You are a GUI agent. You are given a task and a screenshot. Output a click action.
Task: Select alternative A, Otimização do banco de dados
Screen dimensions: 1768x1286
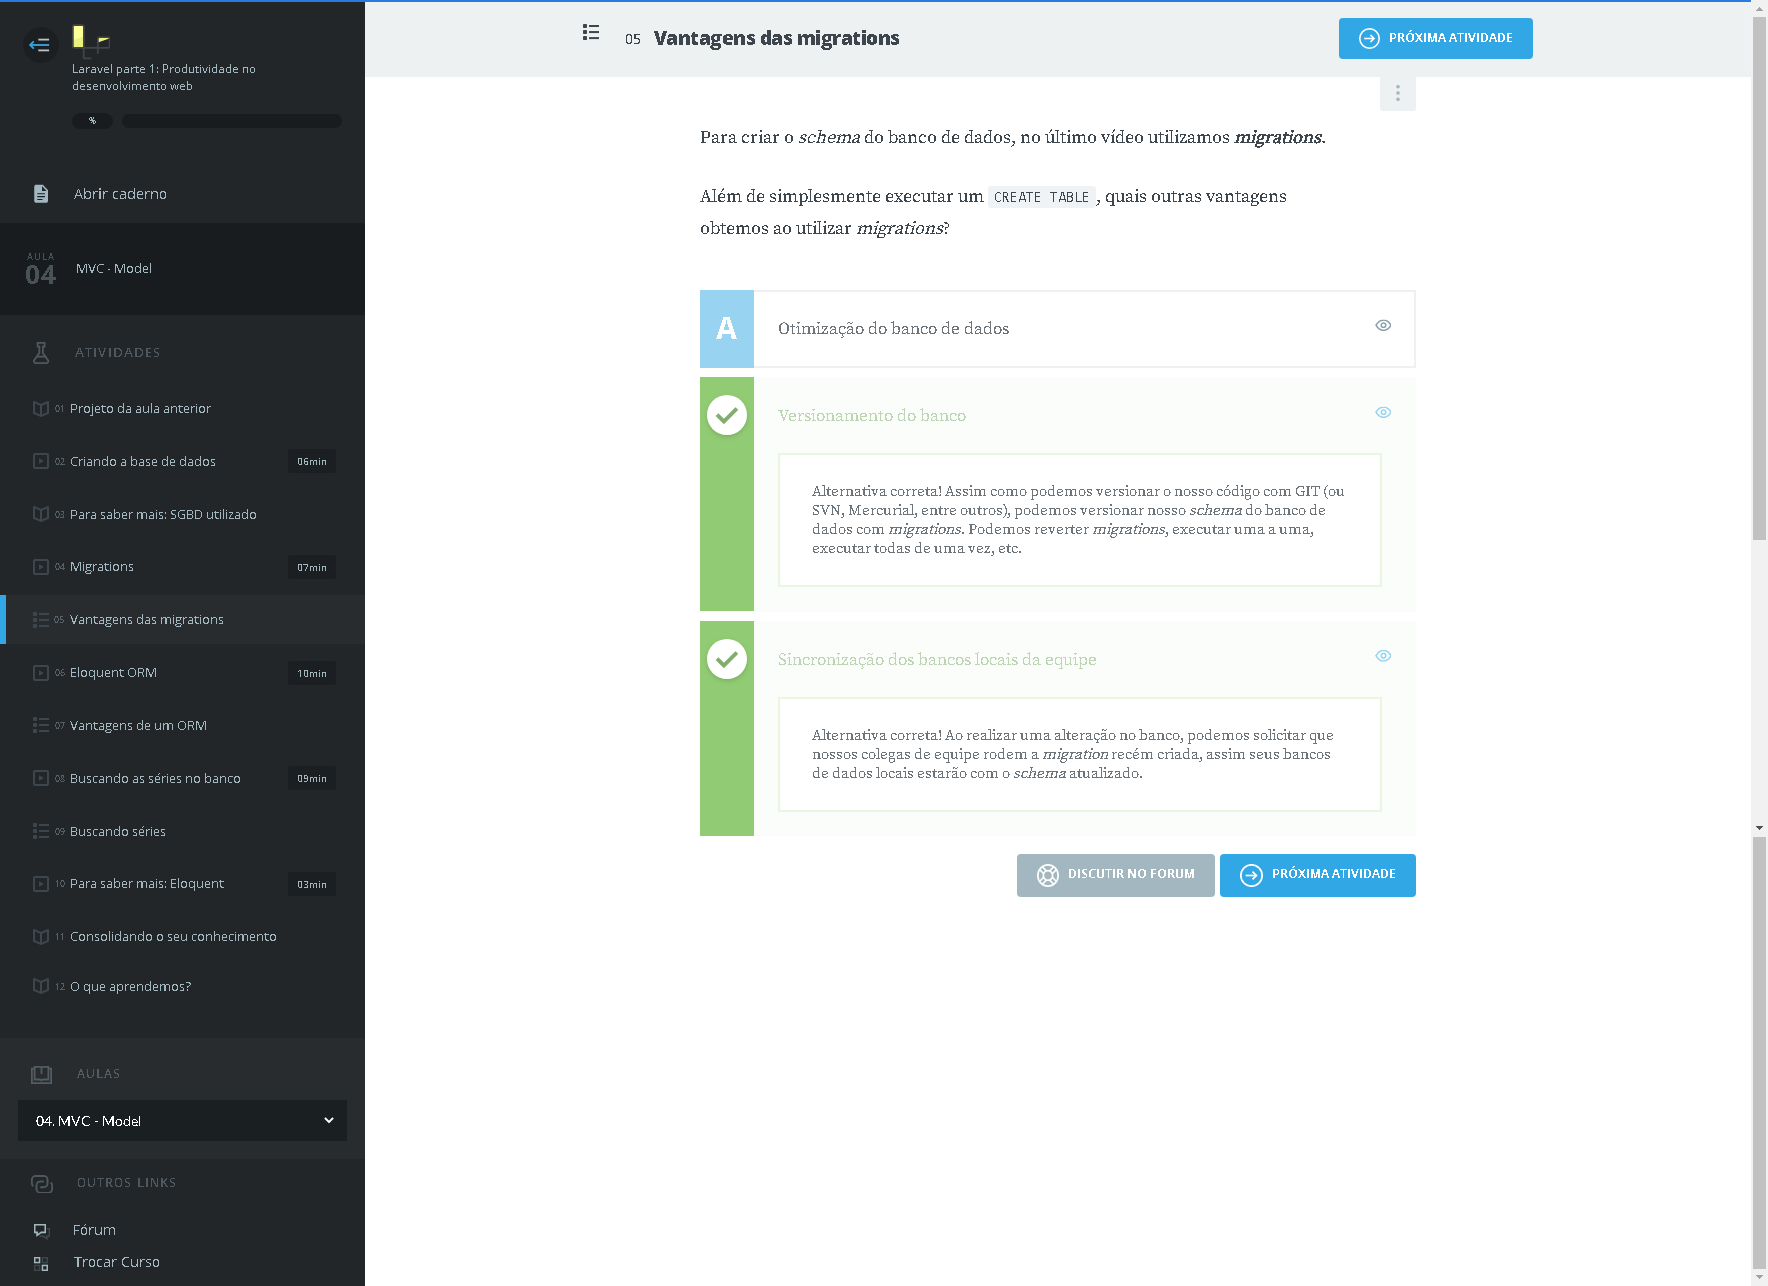click(893, 329)
